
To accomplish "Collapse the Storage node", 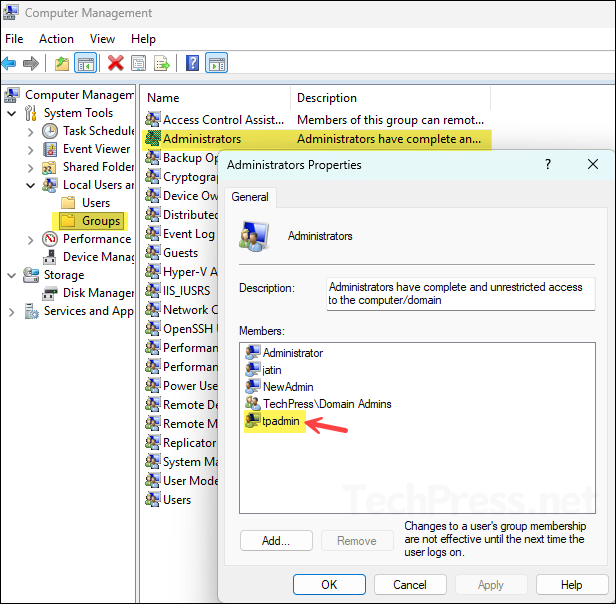I will coord(12,275).
